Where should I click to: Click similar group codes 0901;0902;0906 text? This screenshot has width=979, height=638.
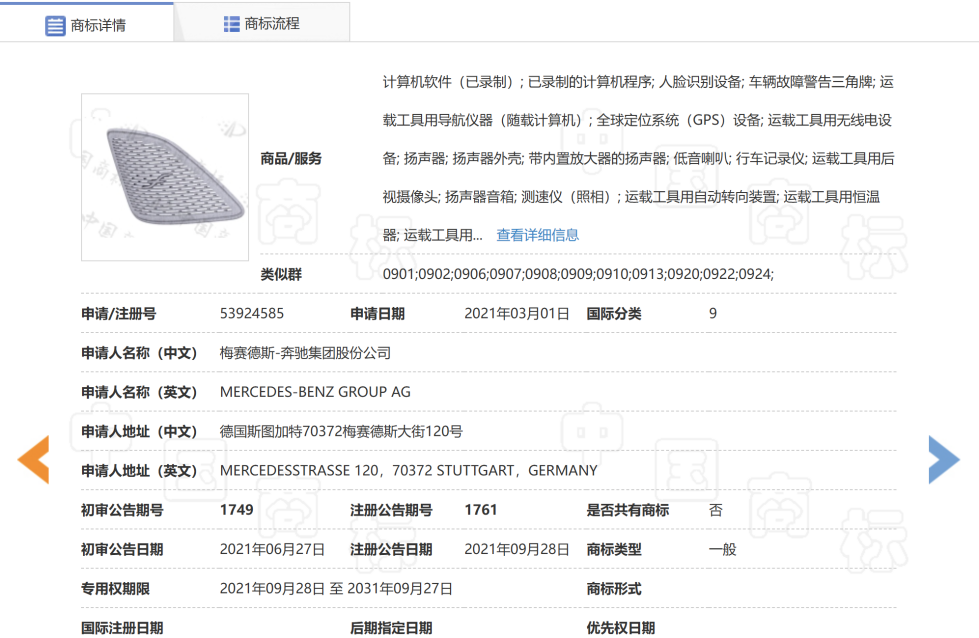[x=578, y=274]
